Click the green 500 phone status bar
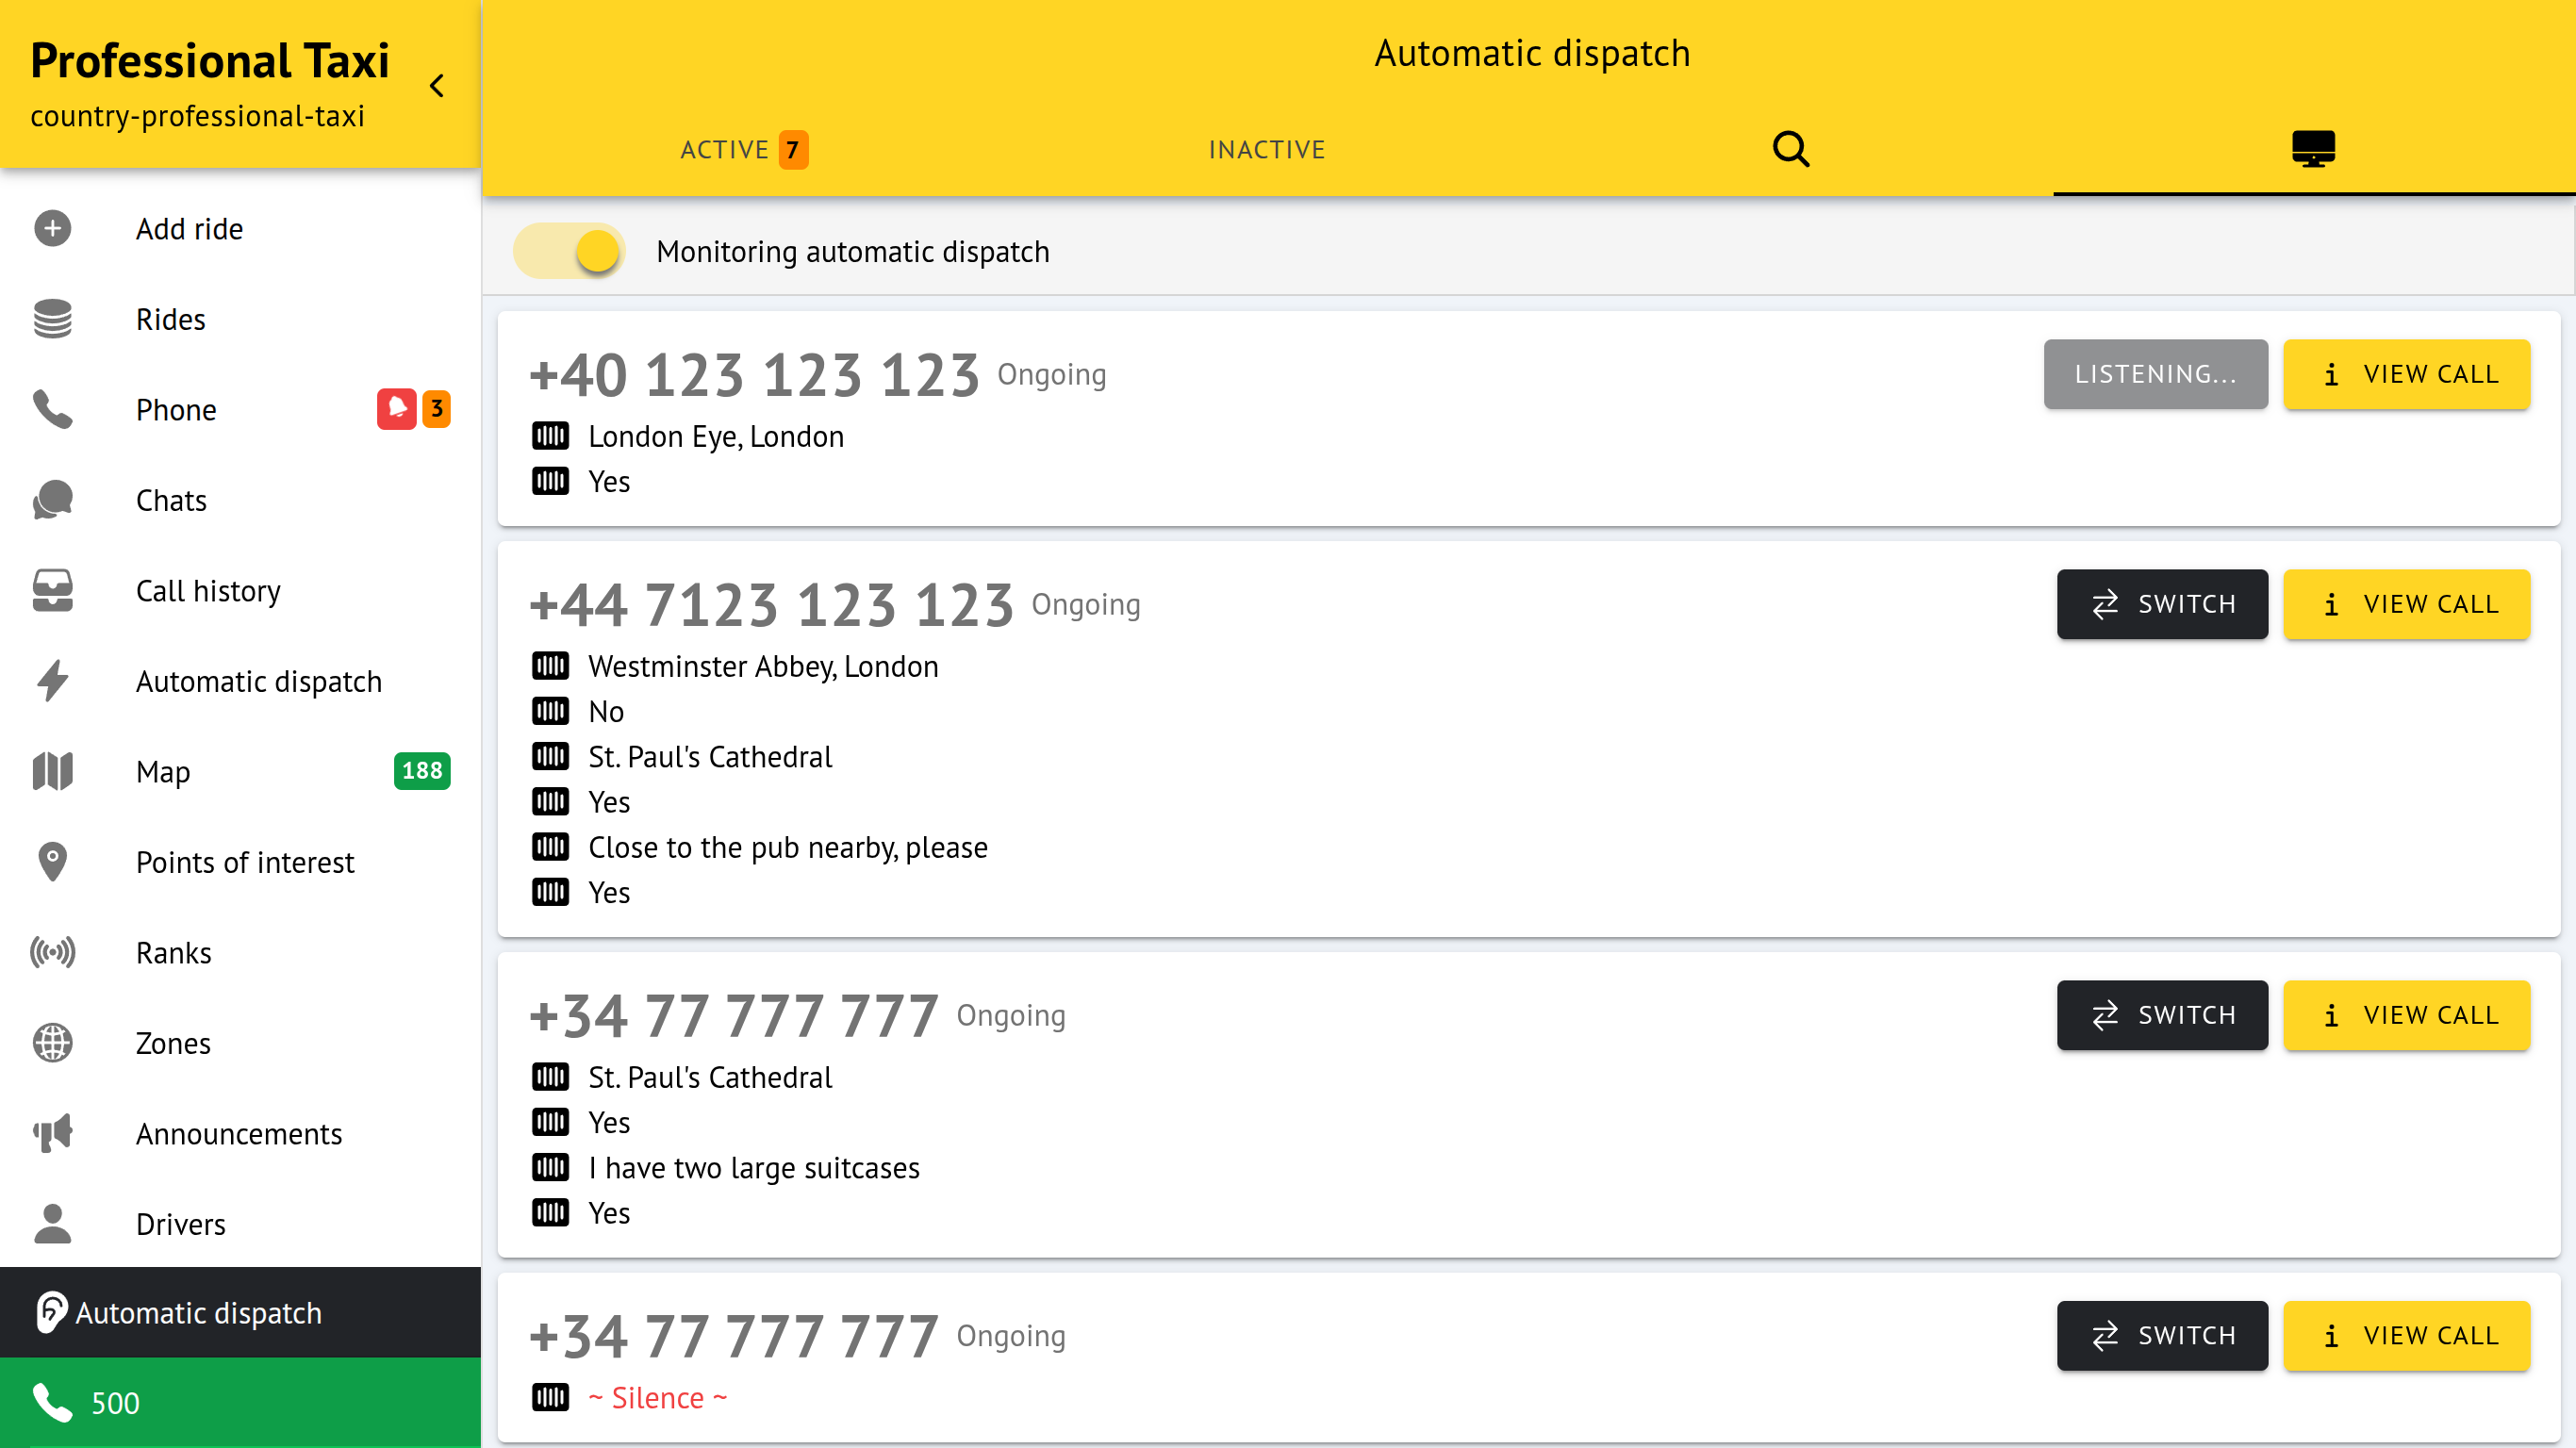Viewport: 2576px width, 1448px height. [x=240, y=1402]
